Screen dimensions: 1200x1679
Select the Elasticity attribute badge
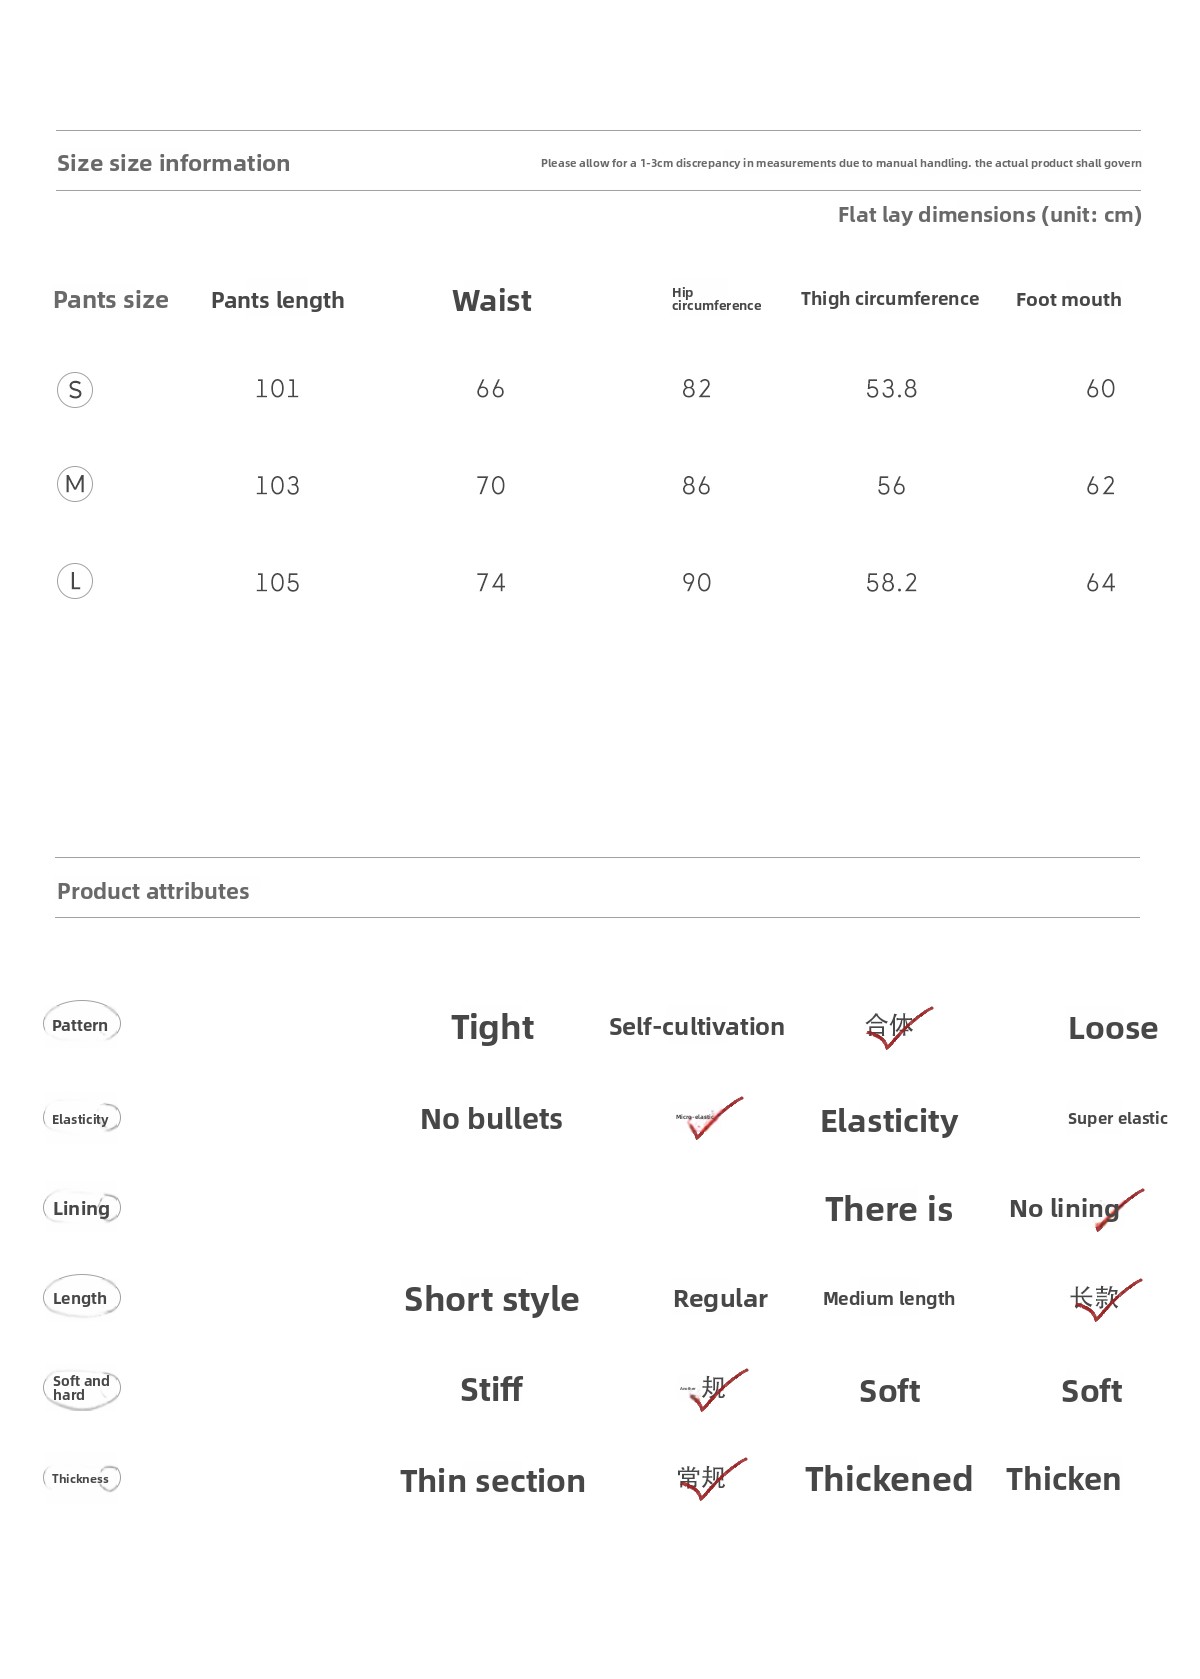[81, 1119]
